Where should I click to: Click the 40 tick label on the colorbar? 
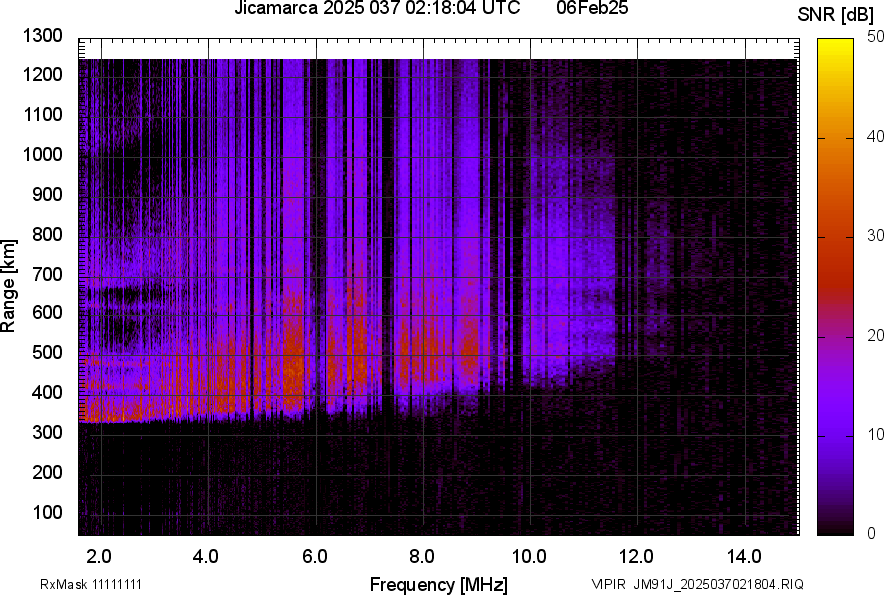click(x=874, y=137)
